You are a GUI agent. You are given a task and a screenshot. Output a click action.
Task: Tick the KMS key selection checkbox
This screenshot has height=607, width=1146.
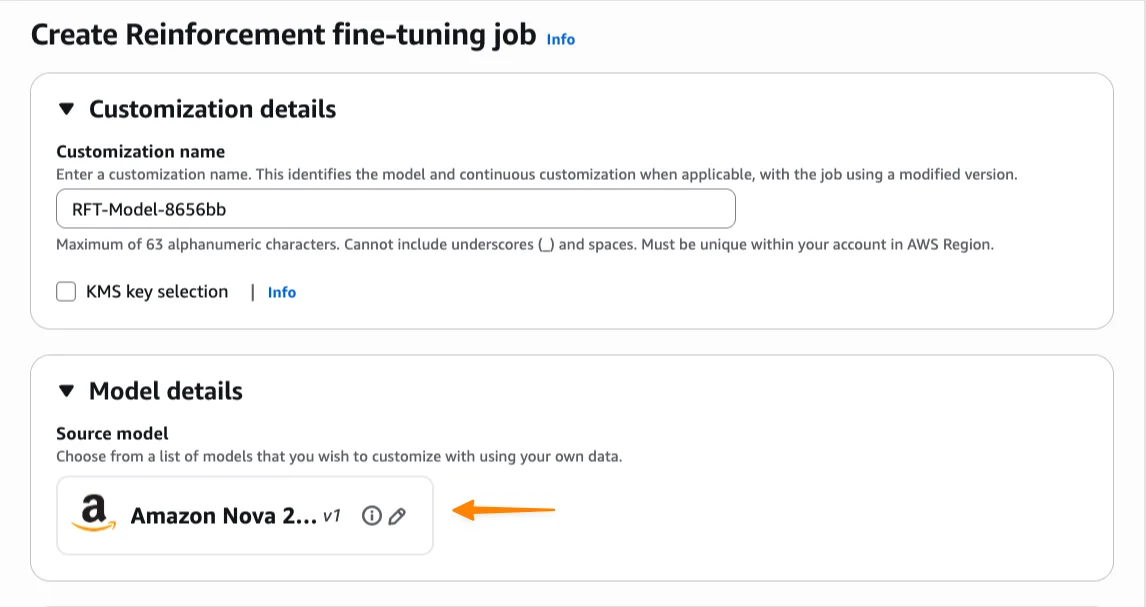[x=67, y=292]
